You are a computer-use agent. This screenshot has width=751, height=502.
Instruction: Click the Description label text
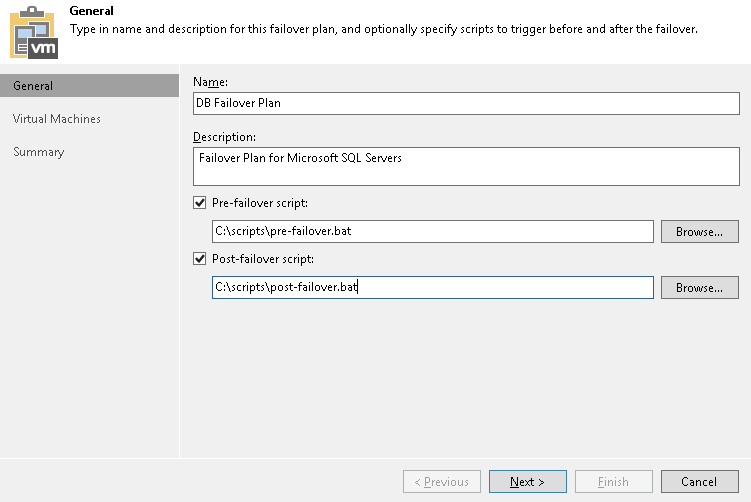coord(225,137)
